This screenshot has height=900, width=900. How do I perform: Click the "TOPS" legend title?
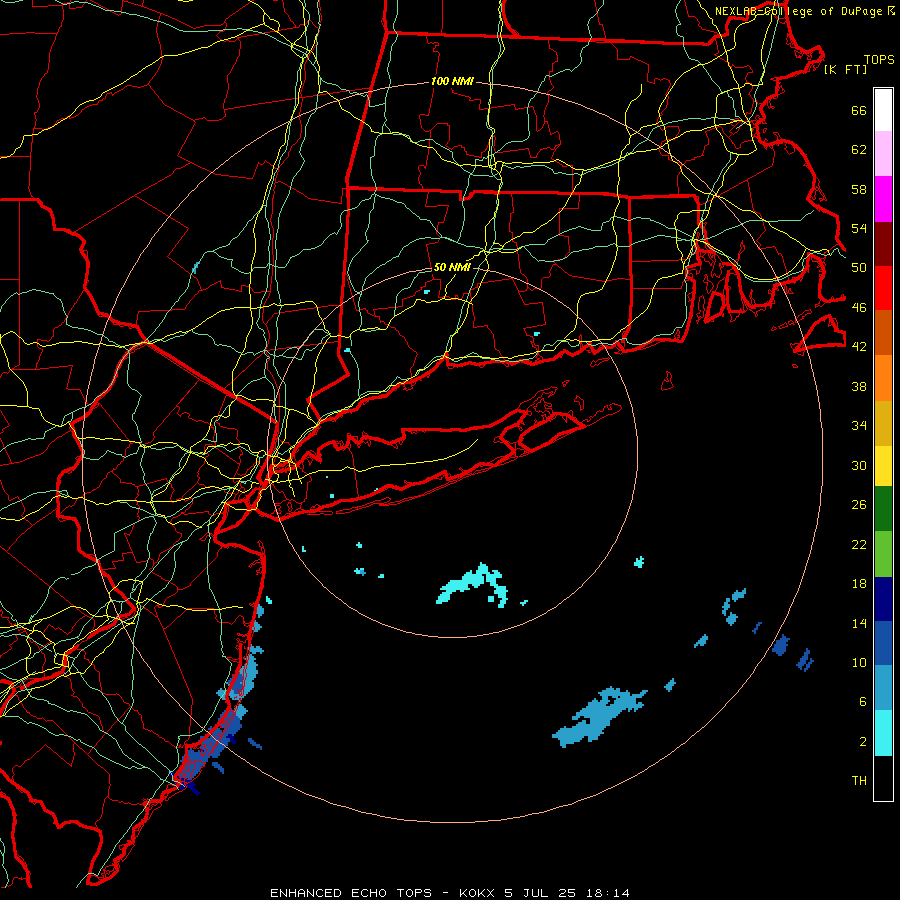coord(879,60)
